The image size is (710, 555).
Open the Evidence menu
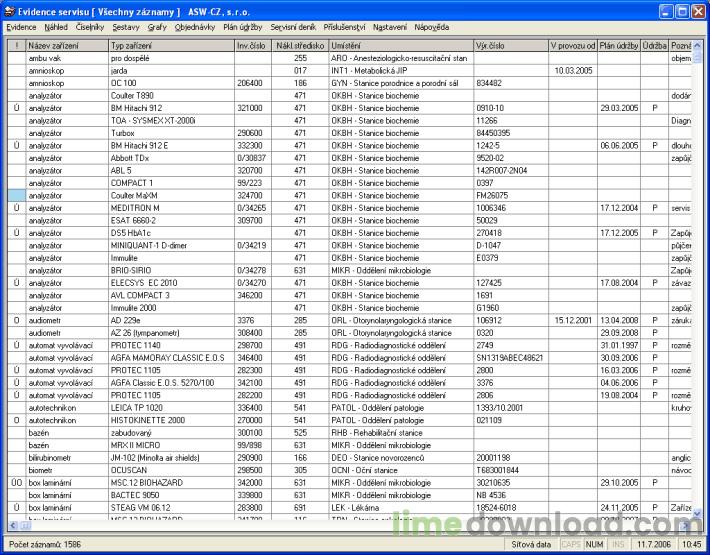21,28
